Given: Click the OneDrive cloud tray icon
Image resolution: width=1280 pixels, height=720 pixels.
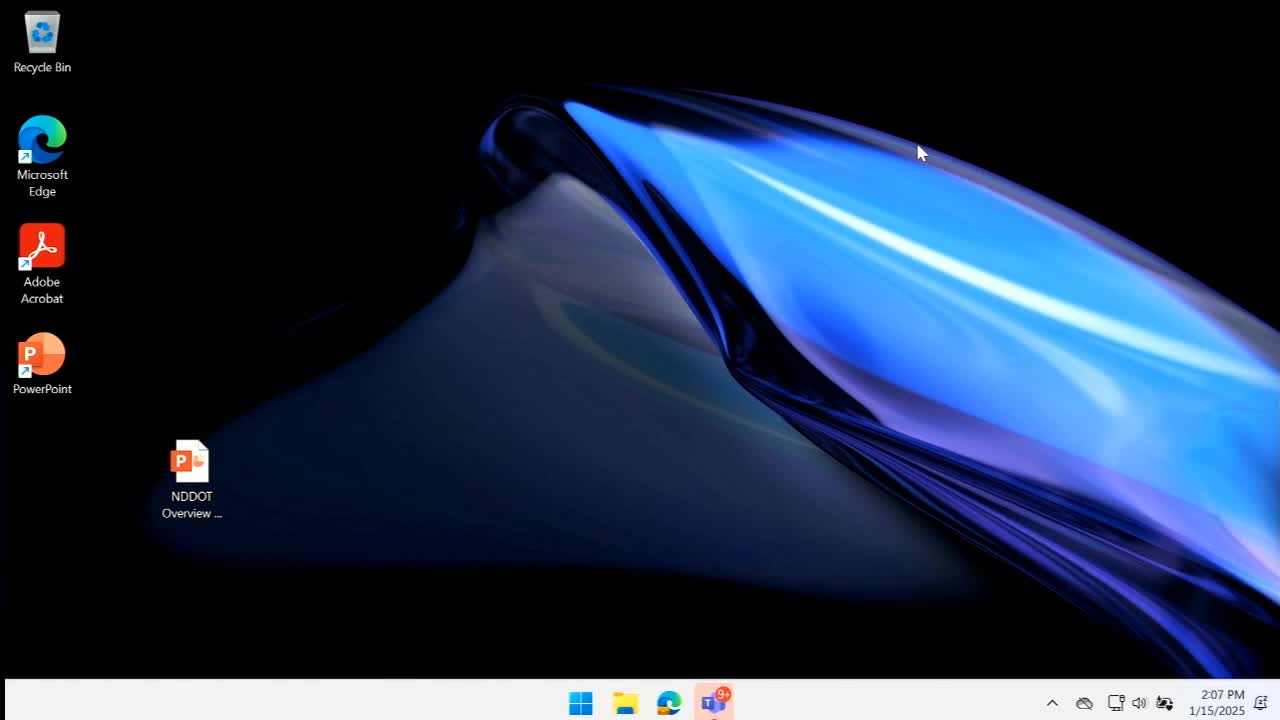Looking at the screenshot, I should pos(1084,703).
